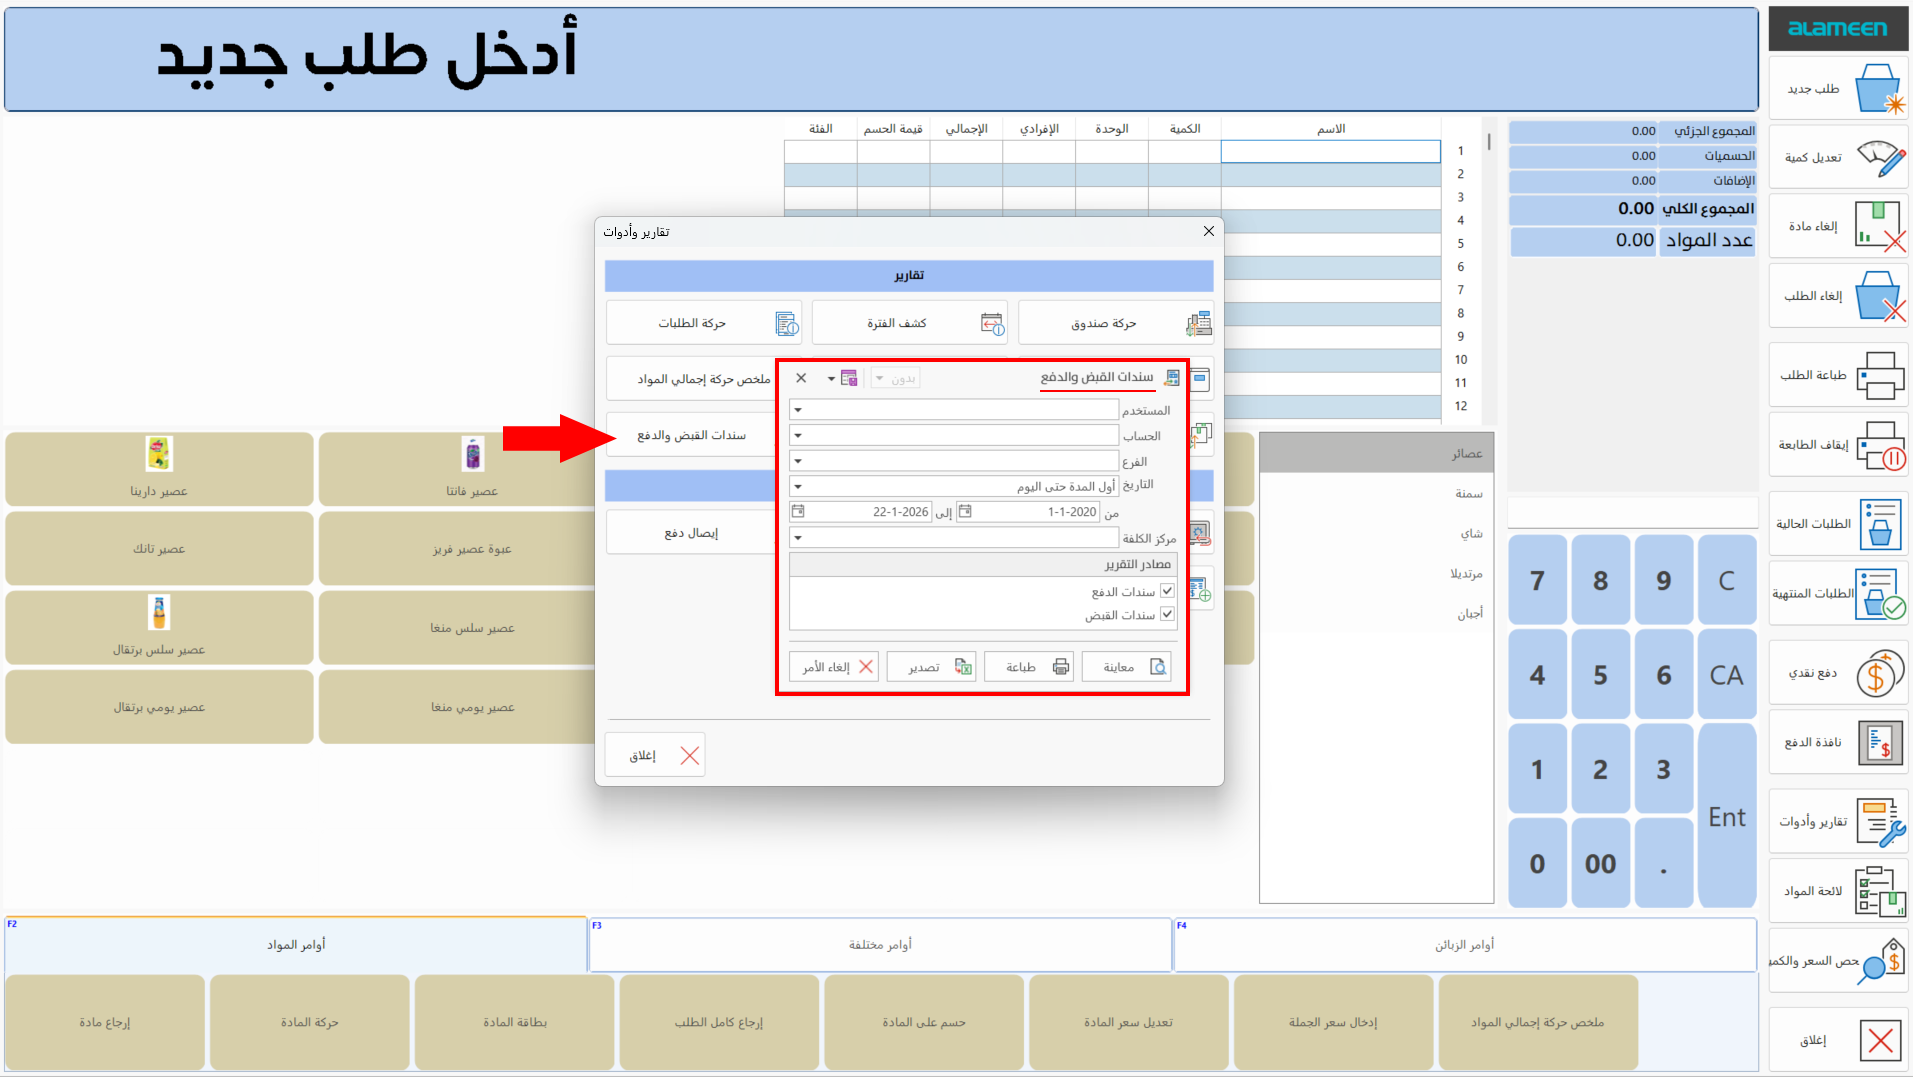
Task: Click the تعديل سعر المادة command button
Action: point(1129,1022)
